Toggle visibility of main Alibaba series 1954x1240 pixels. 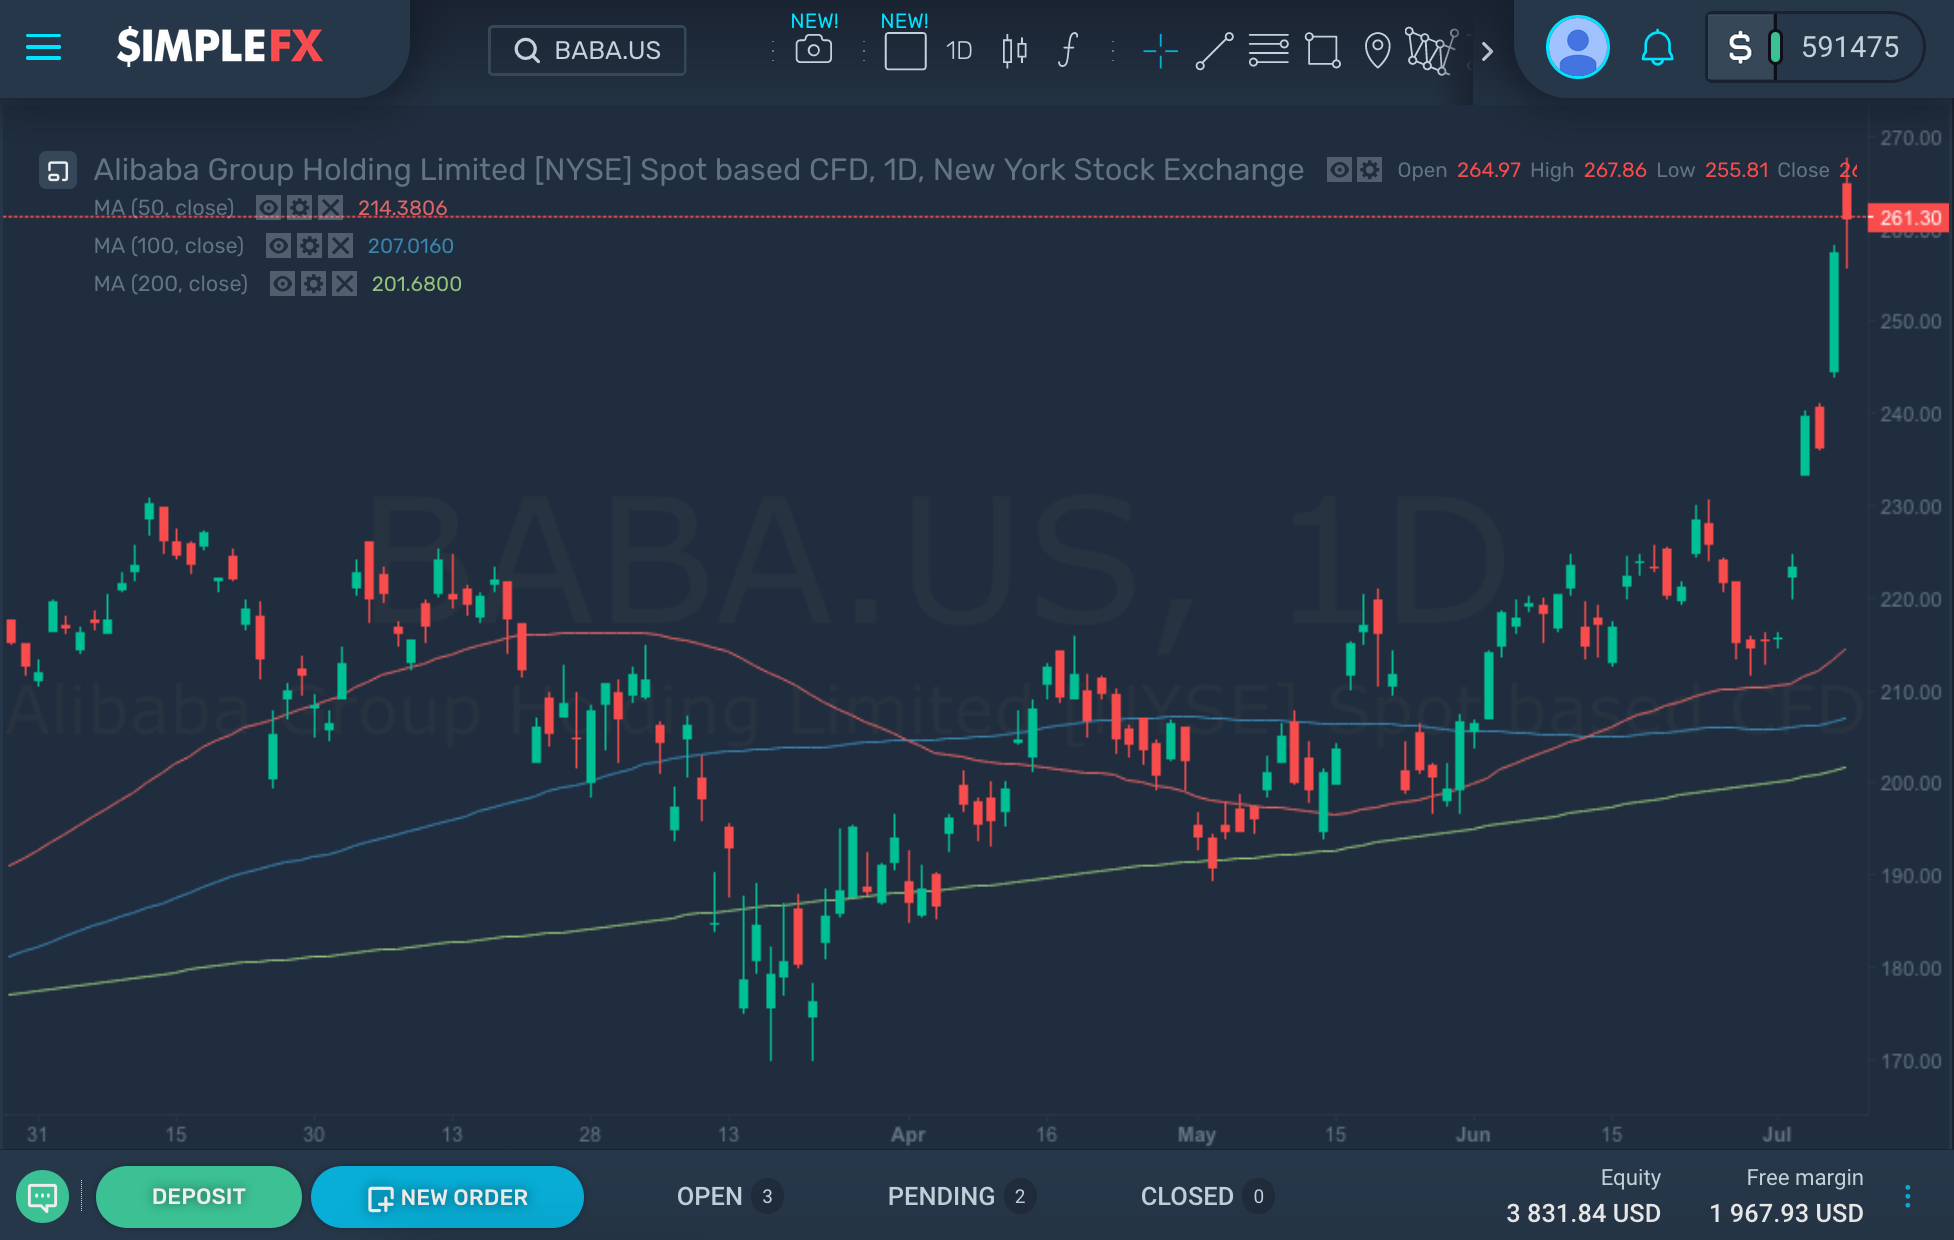(1339, 170)
